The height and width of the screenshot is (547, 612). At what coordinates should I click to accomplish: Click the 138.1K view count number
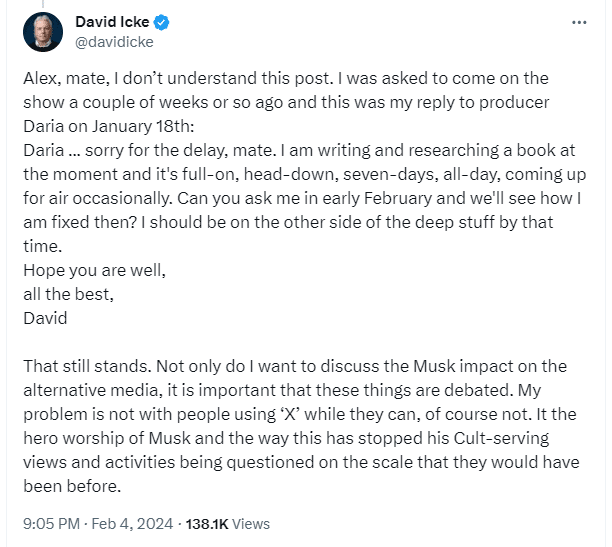point(206,524)
